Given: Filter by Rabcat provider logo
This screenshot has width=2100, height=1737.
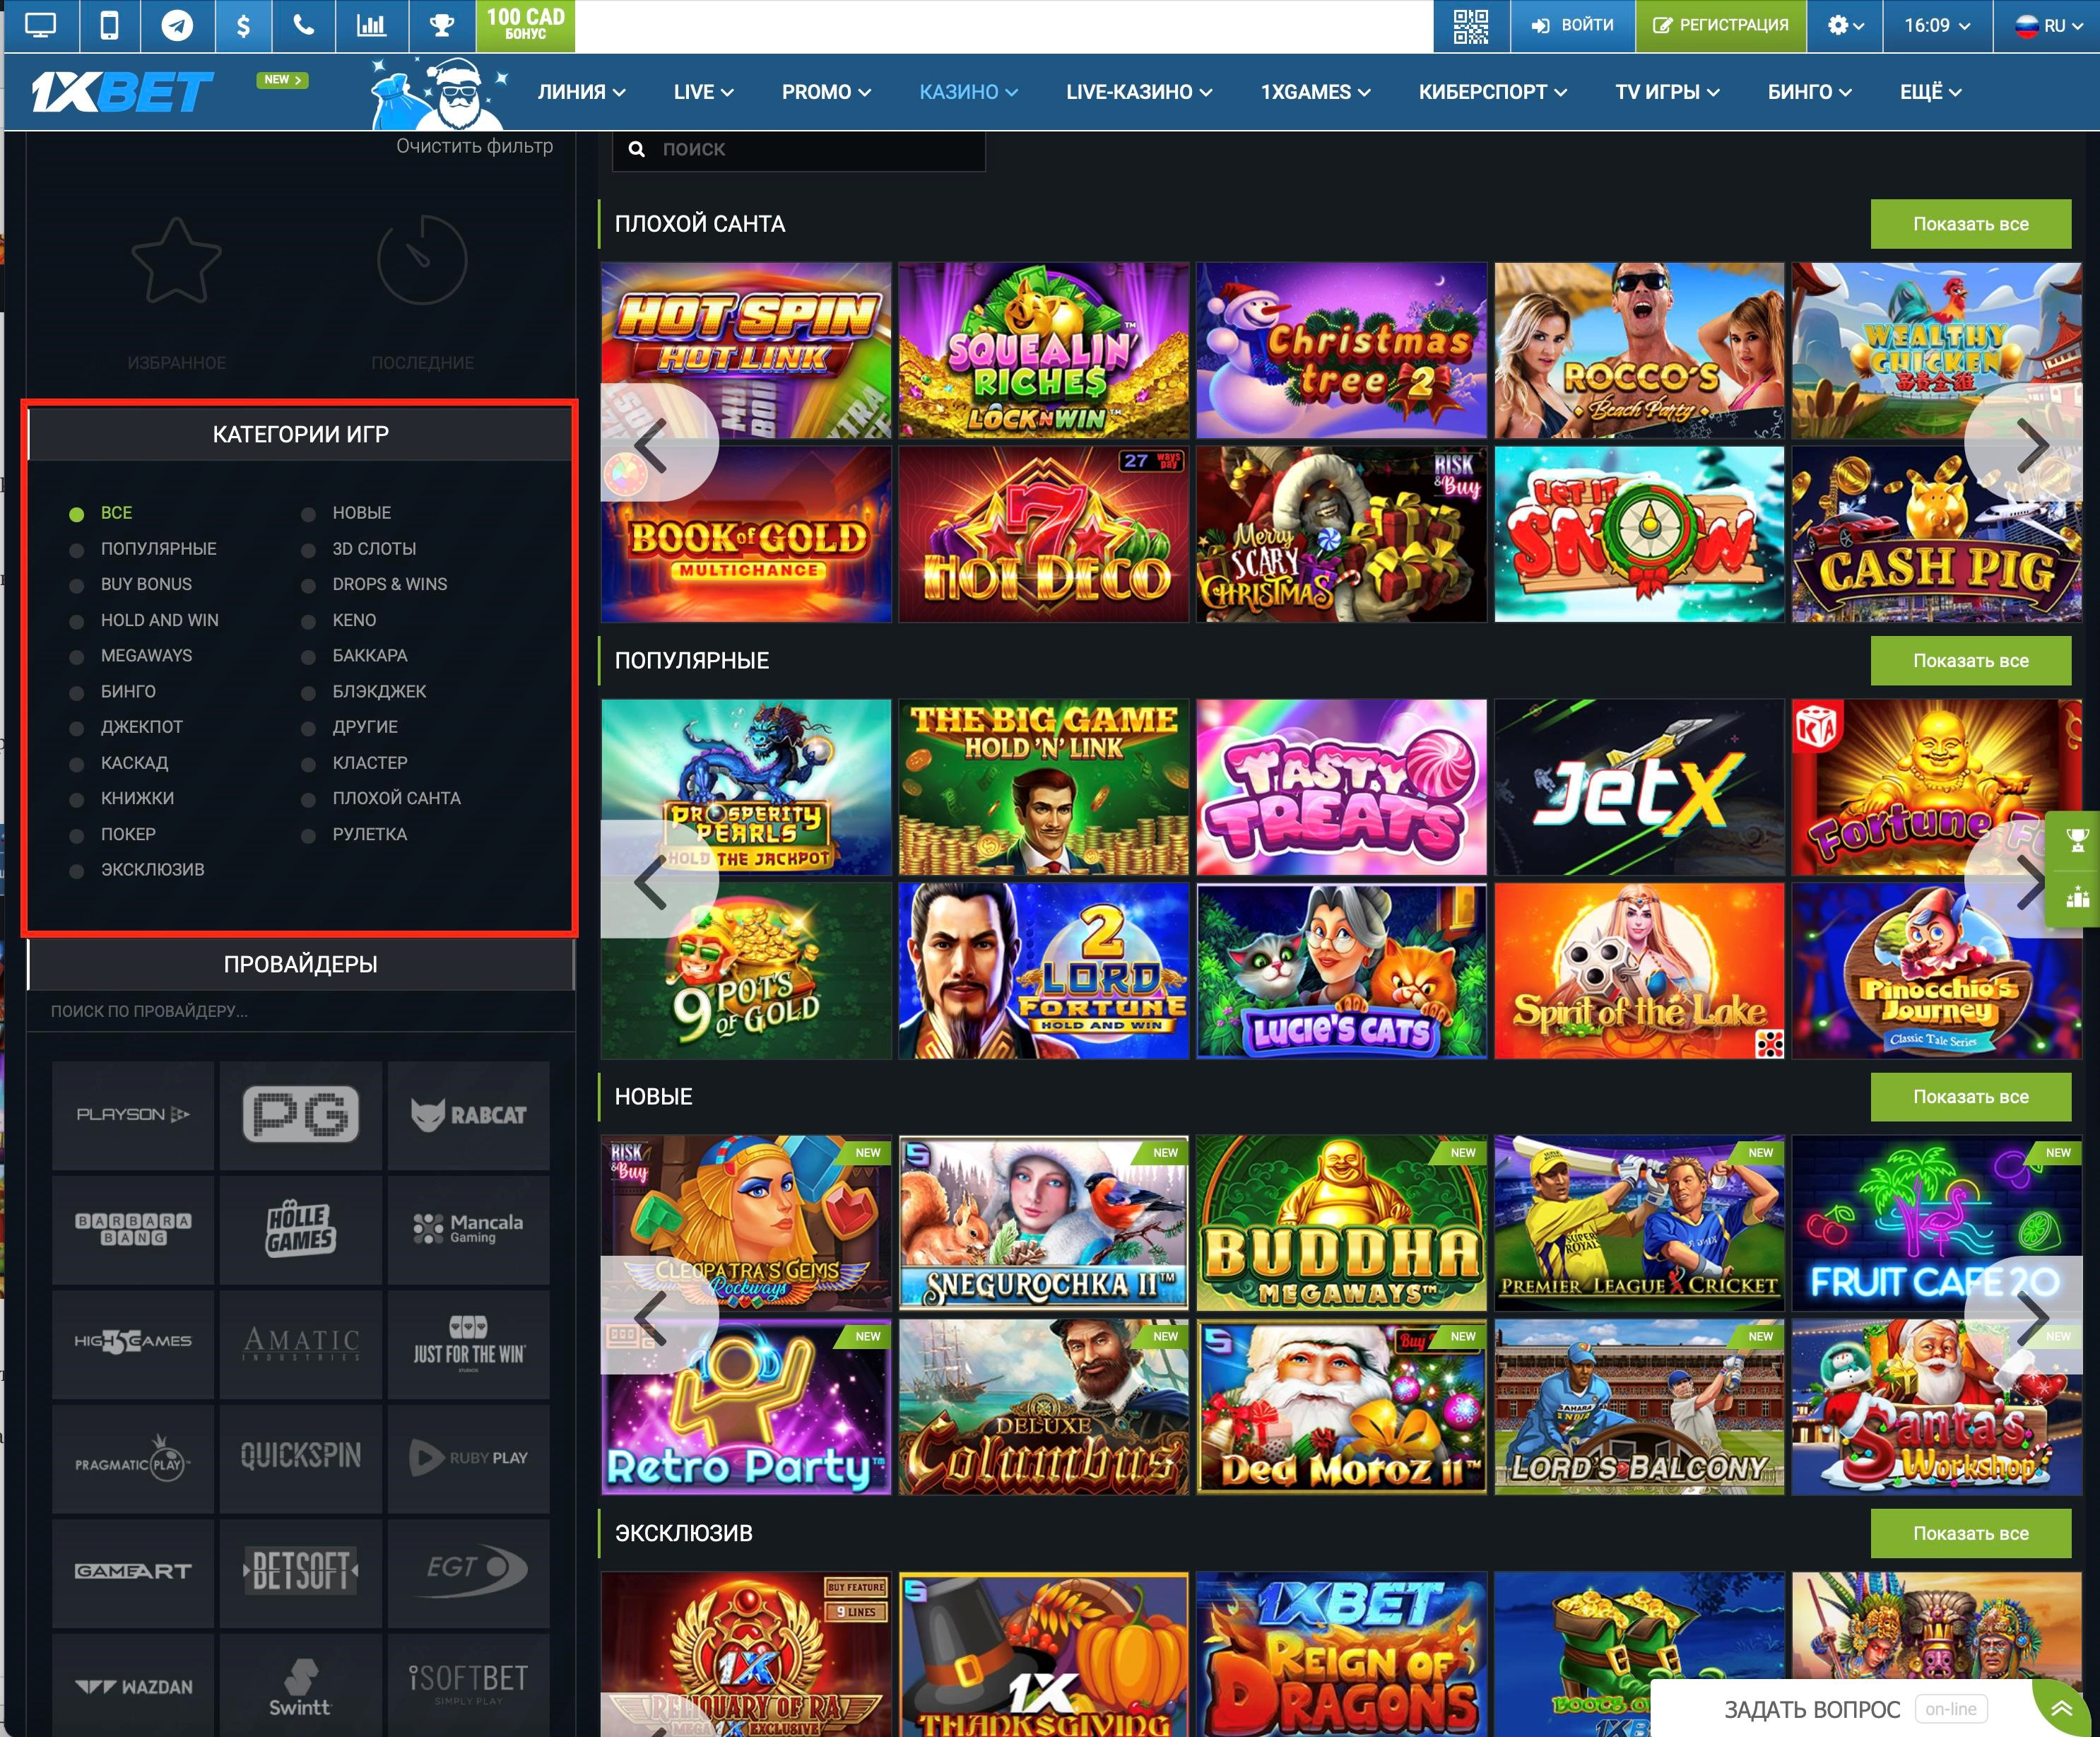Looking at the screenshot, I should tap(468, 1114).
